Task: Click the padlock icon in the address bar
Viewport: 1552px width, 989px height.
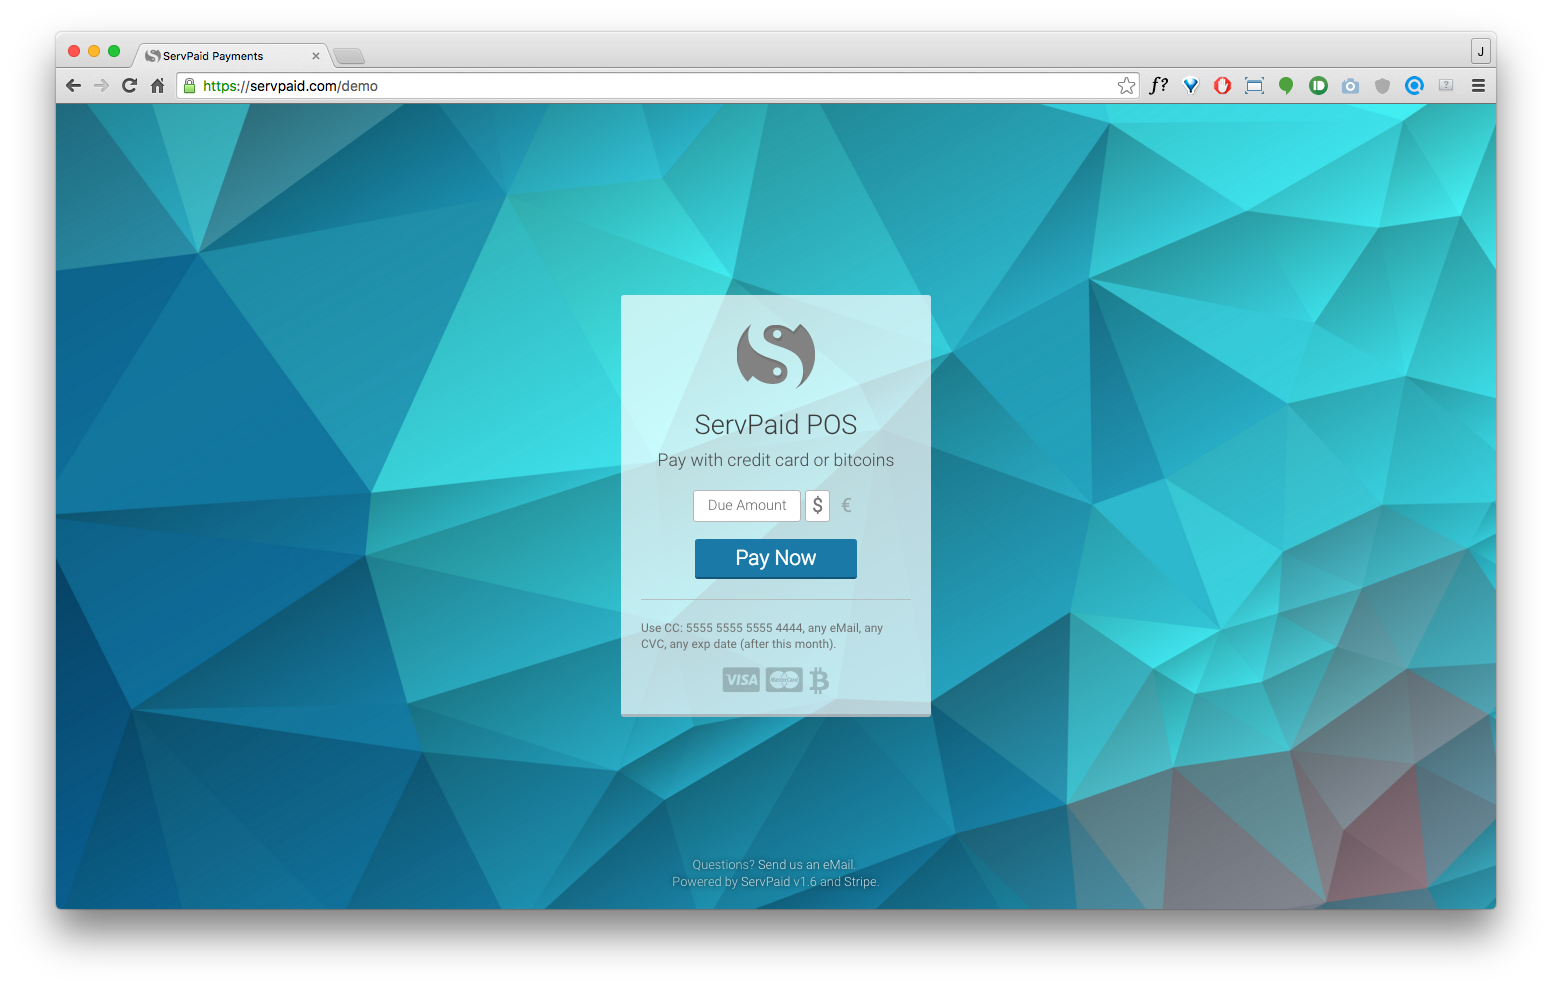Action: [190, 86]
